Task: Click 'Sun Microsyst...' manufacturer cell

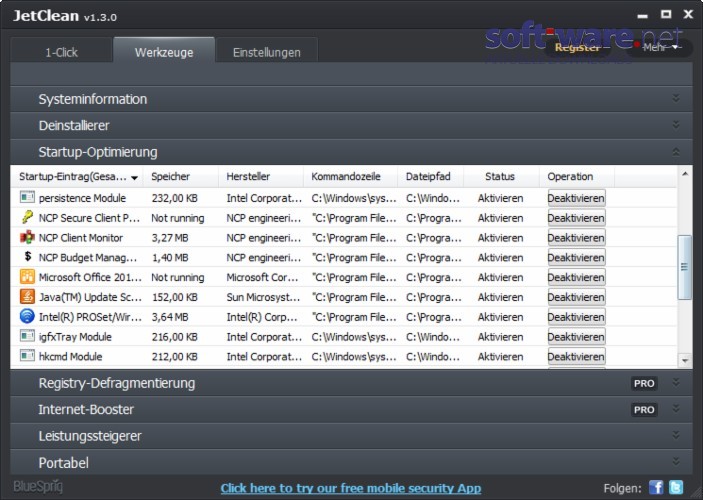Action: [263, 297]
